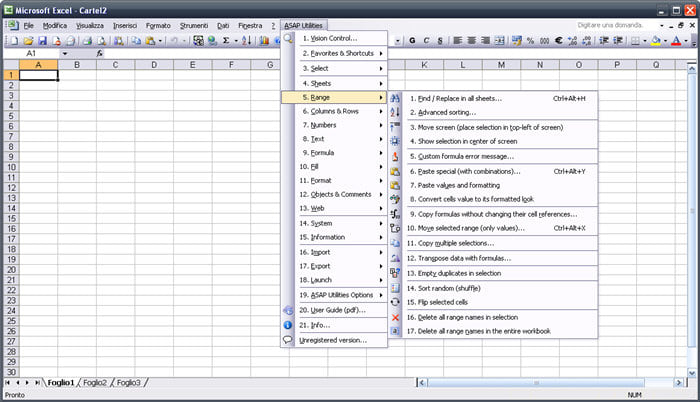Open the Name Box dropdown arrow
Screen dimensions: 700x402
tap(65, 54)
